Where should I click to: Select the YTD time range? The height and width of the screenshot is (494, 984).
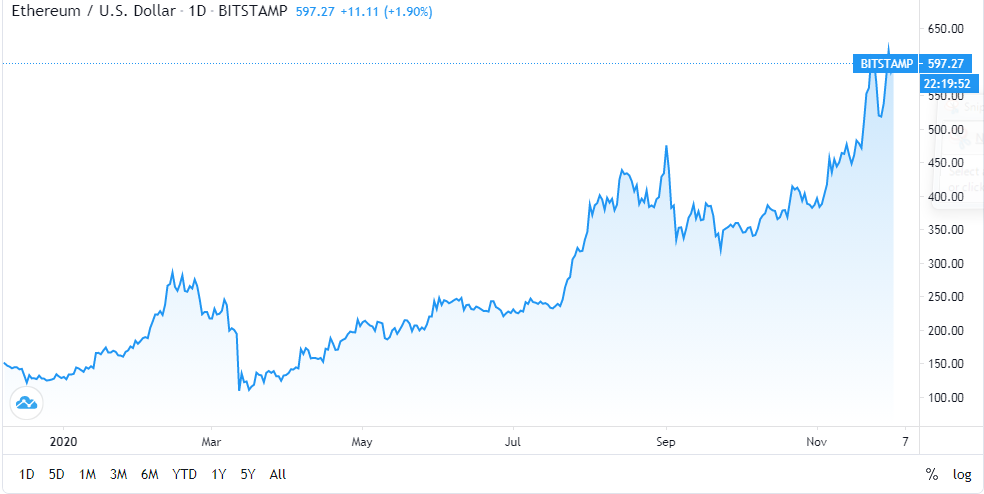click(x=184, y=475)
